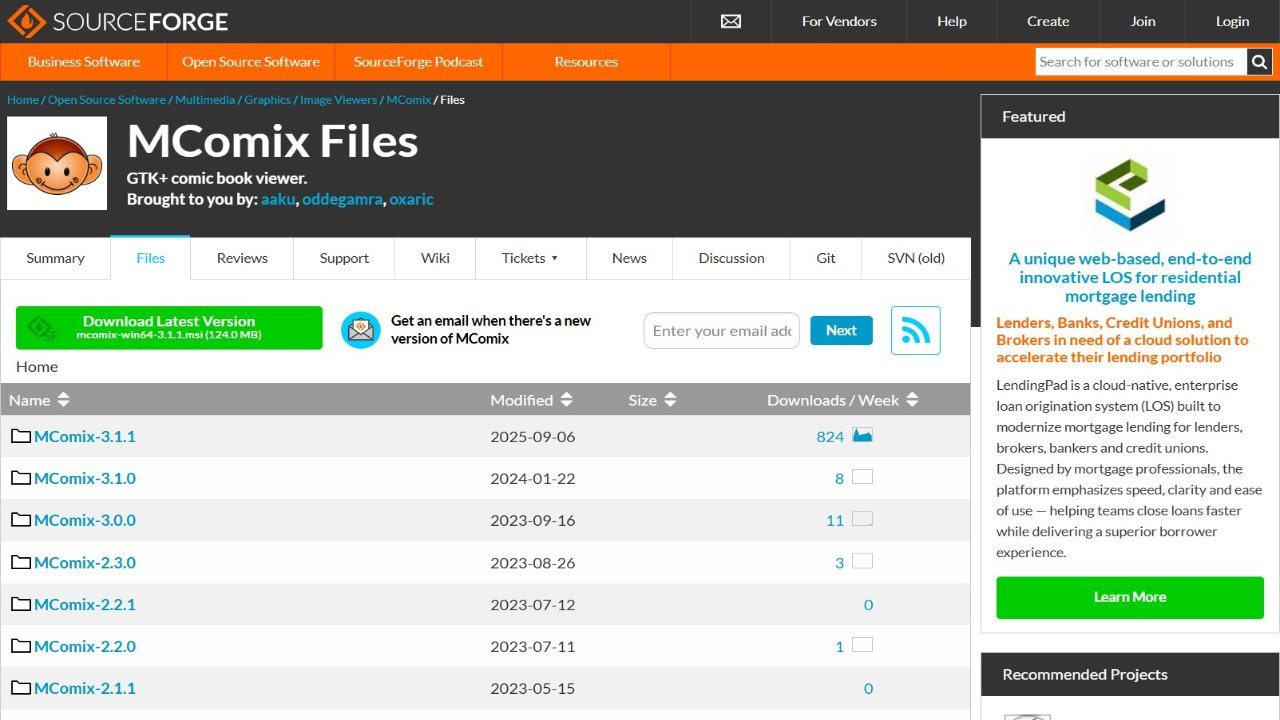View download stats chart for MComix-3.1.0
The image size is (1280, 720).
(862, 477)
